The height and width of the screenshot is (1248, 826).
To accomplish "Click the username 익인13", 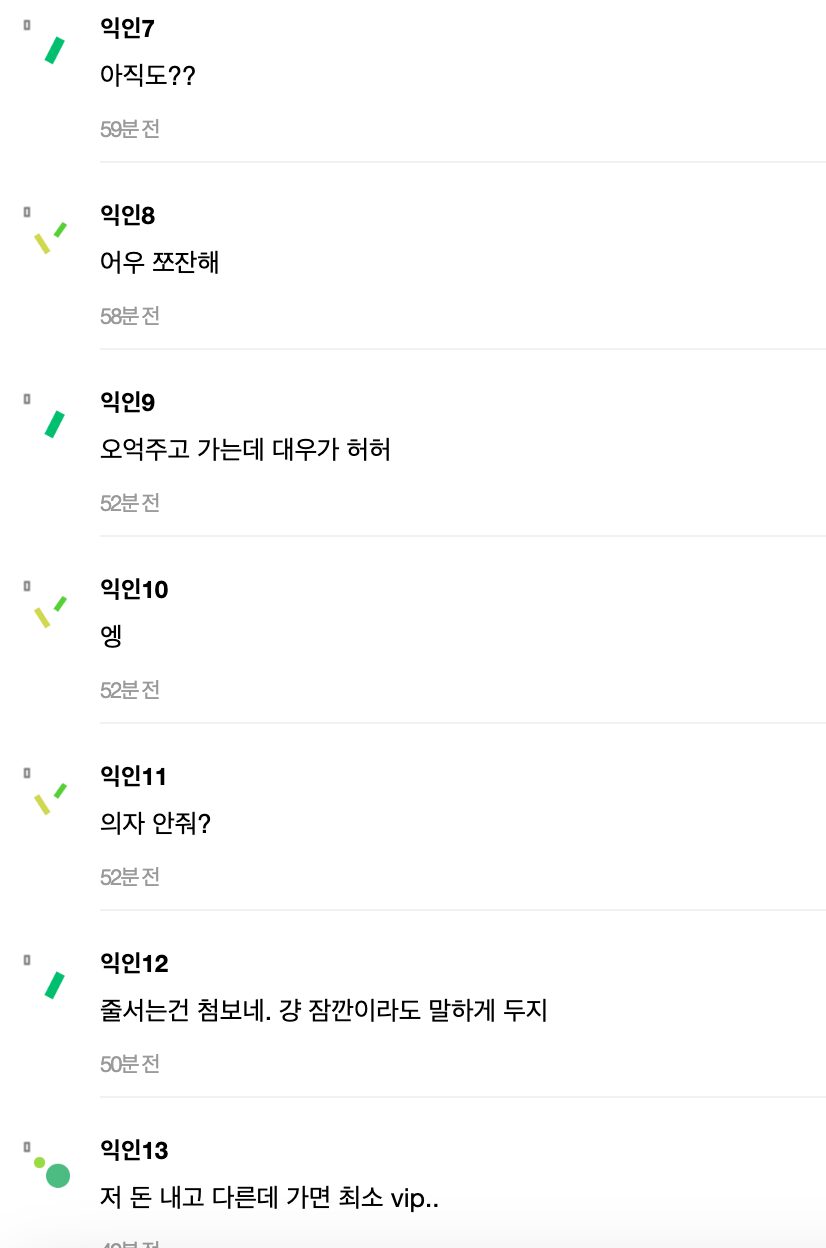I will point(134,1151).
